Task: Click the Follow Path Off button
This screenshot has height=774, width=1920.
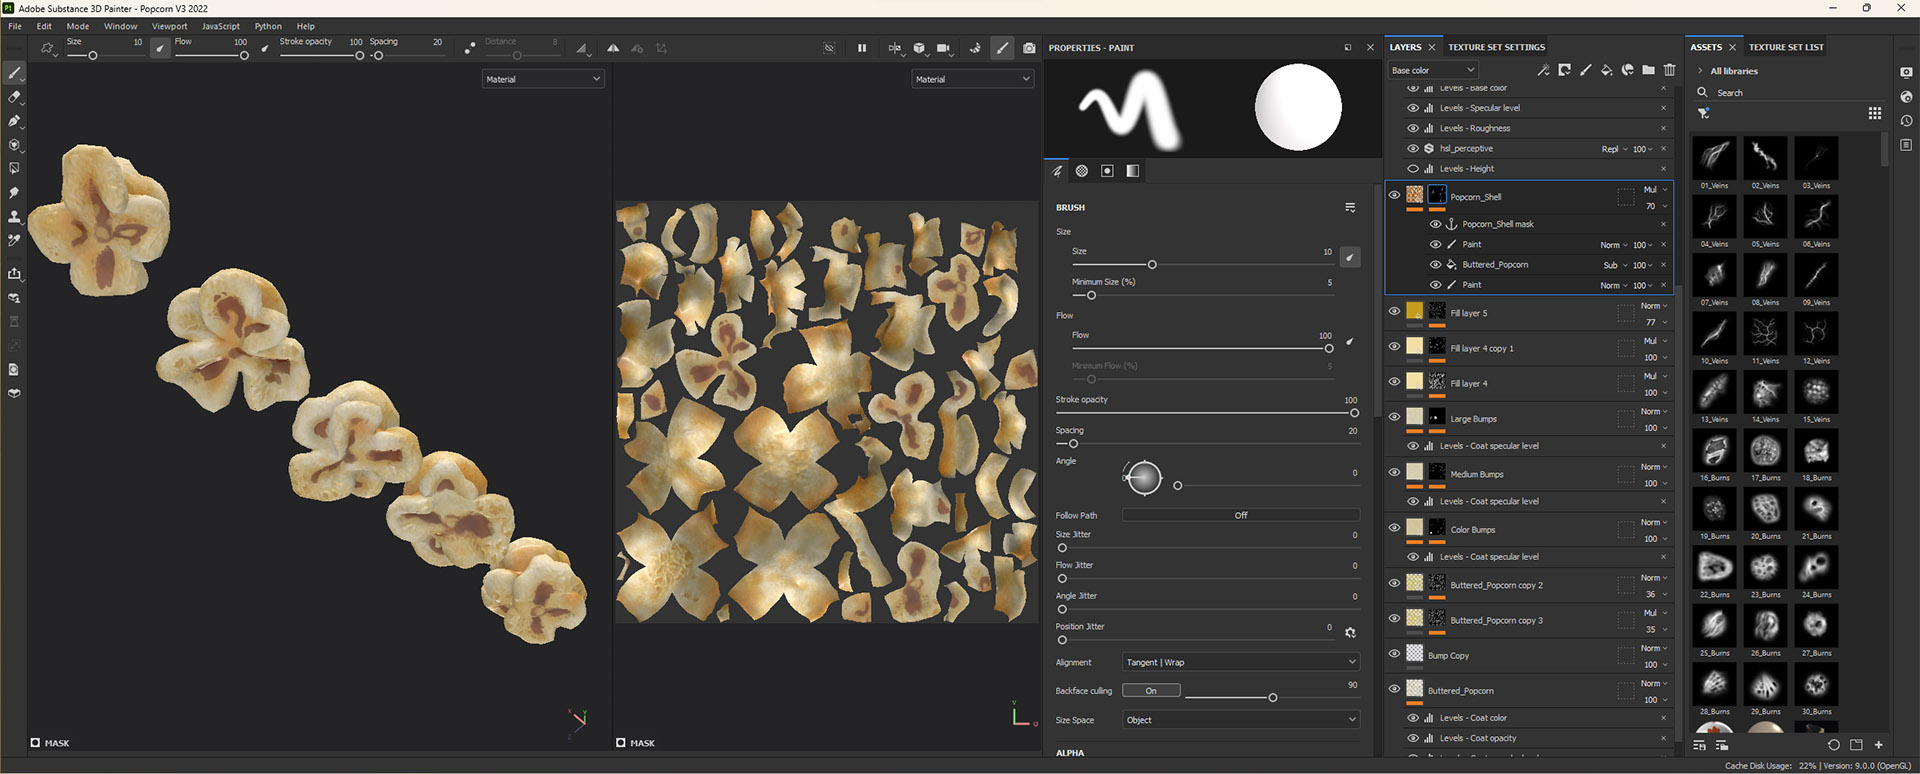Action: click(x=1240, y=515)
